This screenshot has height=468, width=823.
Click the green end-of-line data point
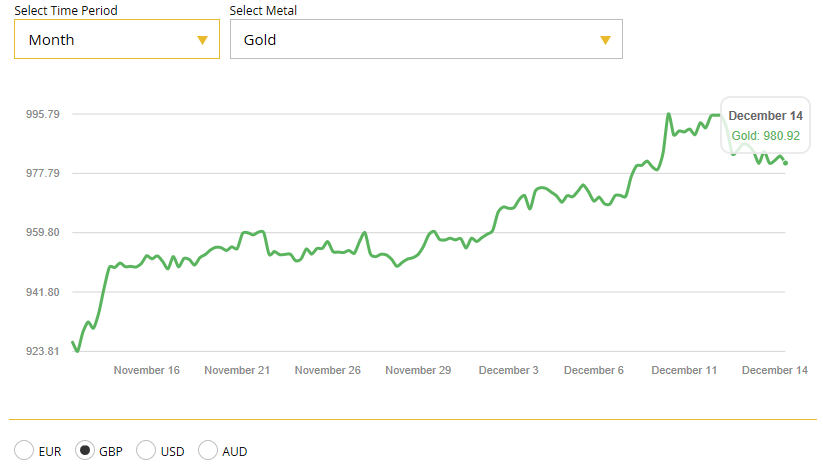[x=786, y=163]
